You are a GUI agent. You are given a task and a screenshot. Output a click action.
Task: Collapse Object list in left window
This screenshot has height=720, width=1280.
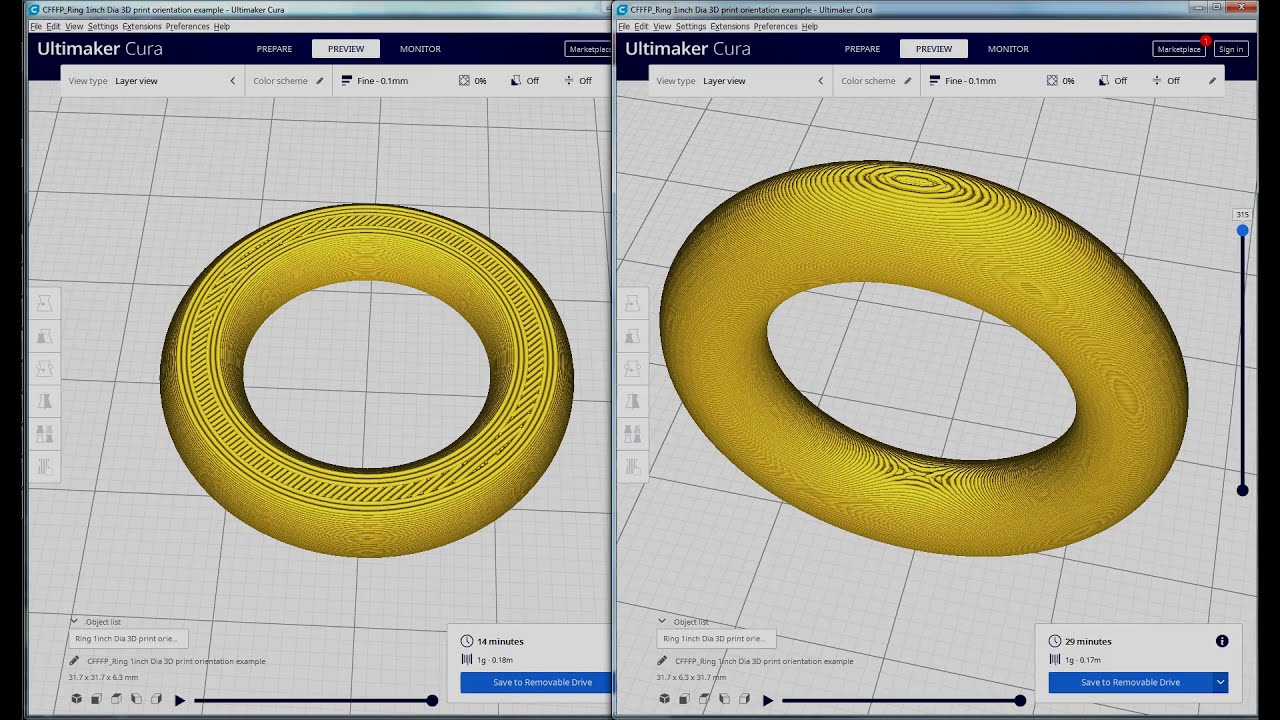(x=74, y=621)
